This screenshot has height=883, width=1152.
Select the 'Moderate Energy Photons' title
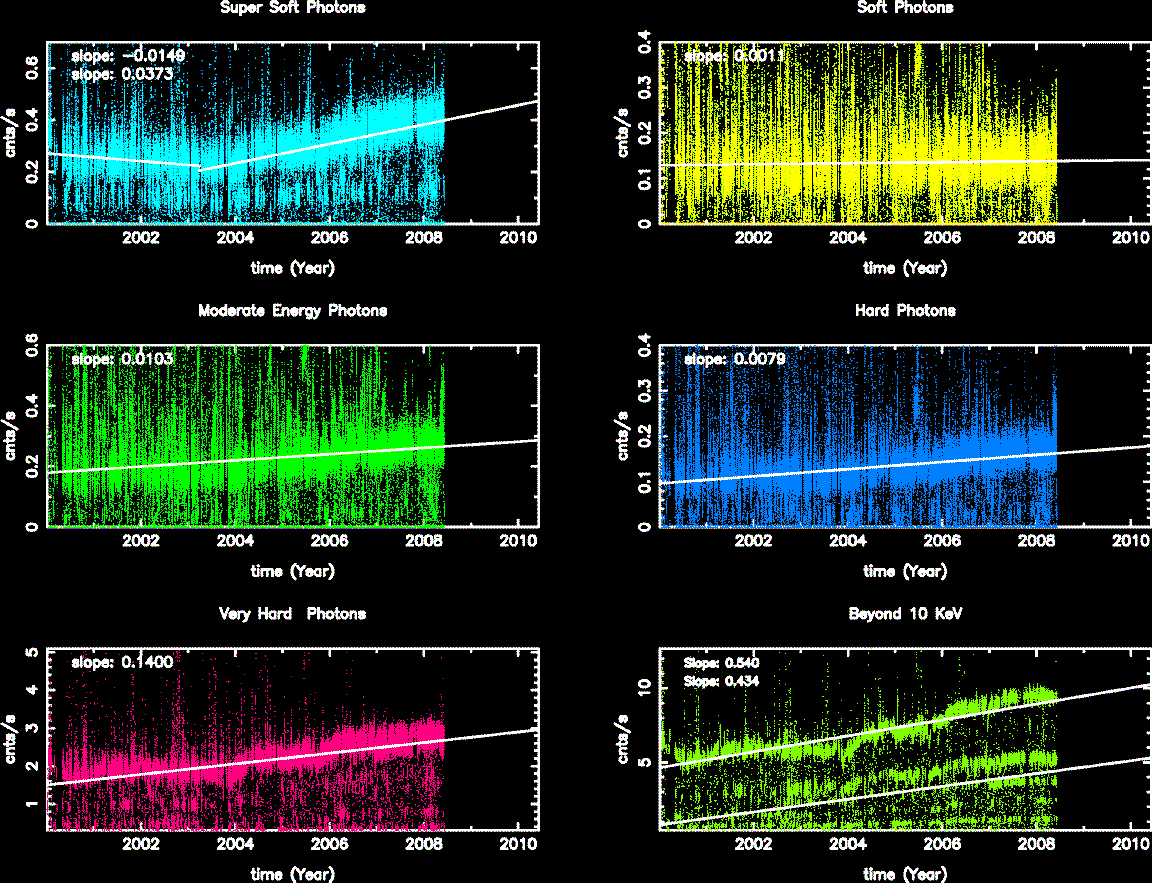(292, 311)
